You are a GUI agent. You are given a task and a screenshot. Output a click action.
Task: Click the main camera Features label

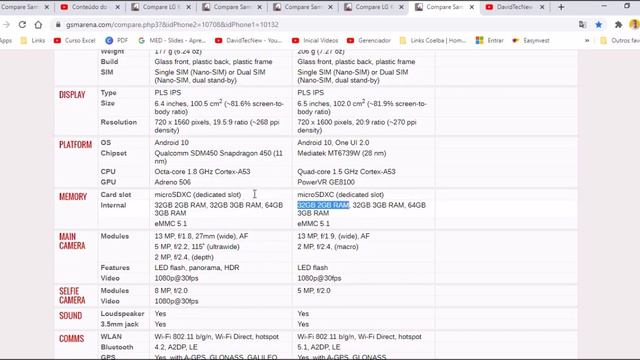click(115, 268)
